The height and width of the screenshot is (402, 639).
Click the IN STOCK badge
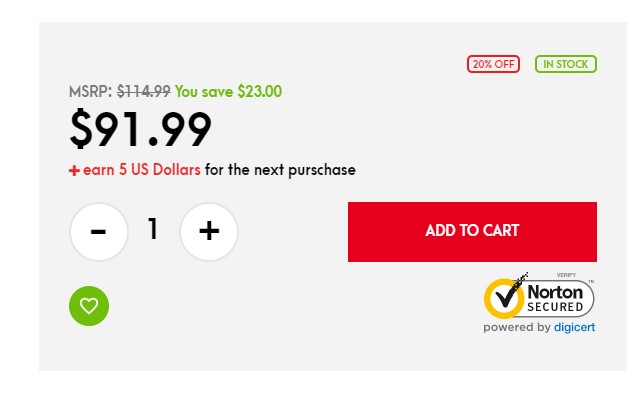566,64
